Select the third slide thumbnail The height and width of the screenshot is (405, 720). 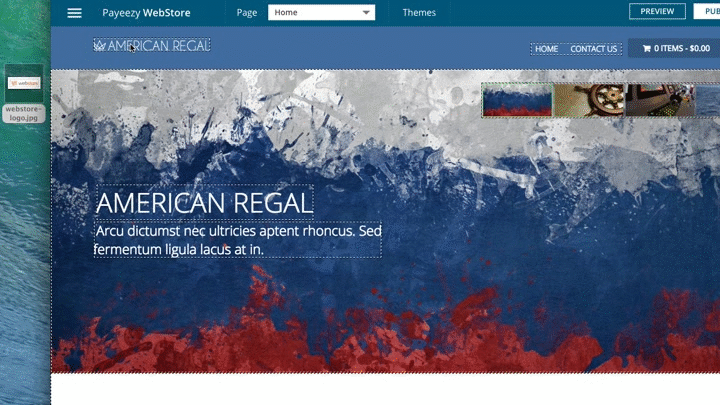click(659, 100)
